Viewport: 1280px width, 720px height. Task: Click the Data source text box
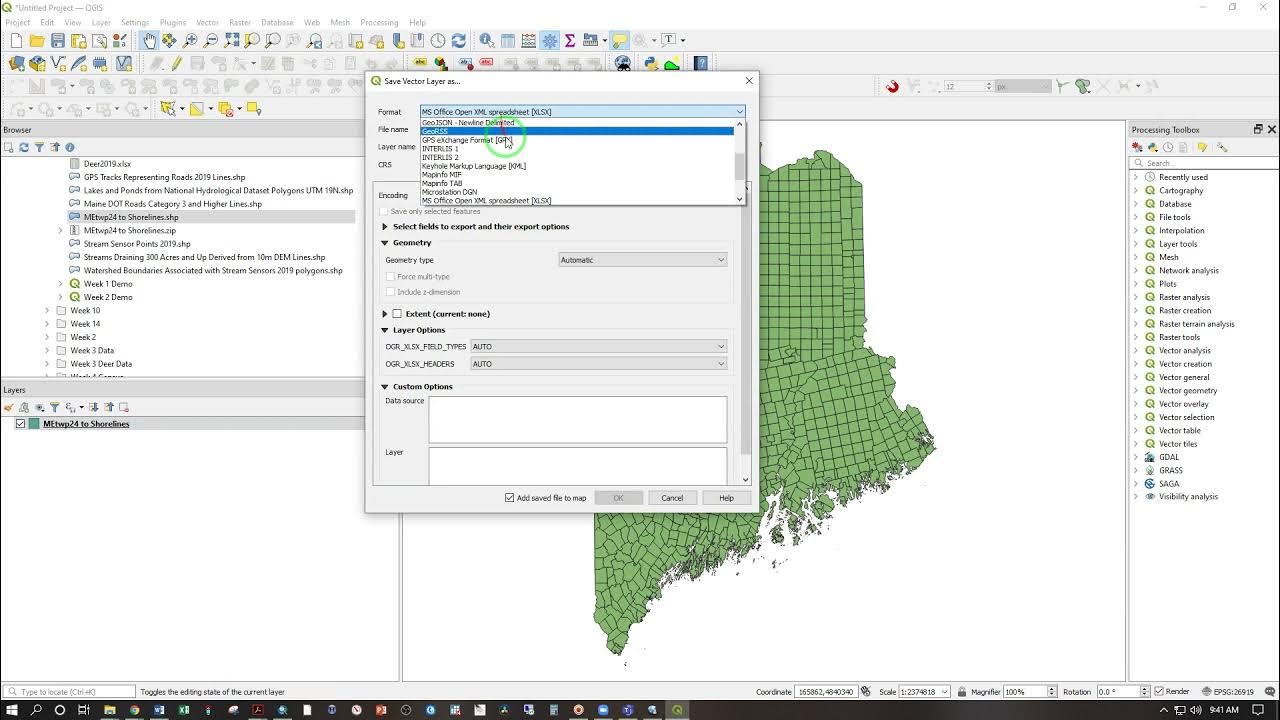[578, 420]
